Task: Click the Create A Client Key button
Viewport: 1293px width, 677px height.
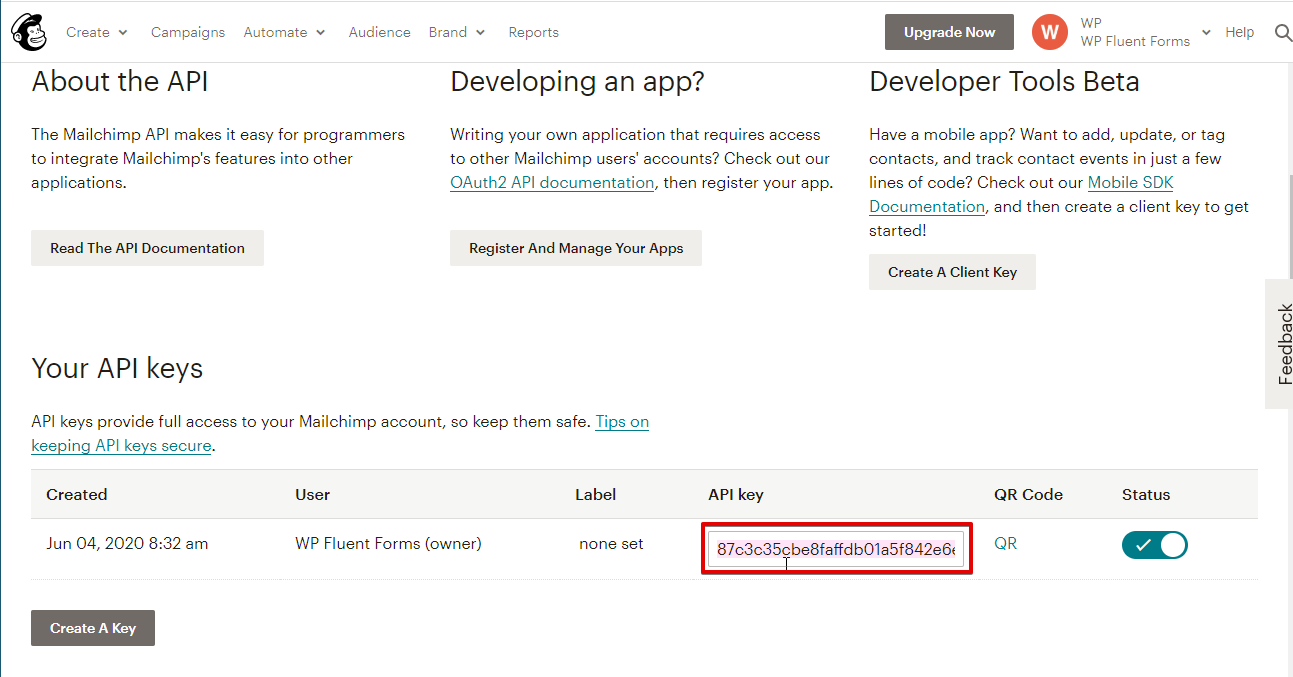Action: tap(952, 272)
